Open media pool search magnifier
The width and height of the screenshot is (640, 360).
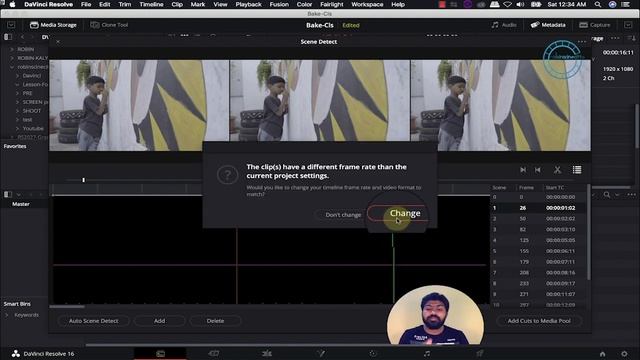tap(607, 195)
